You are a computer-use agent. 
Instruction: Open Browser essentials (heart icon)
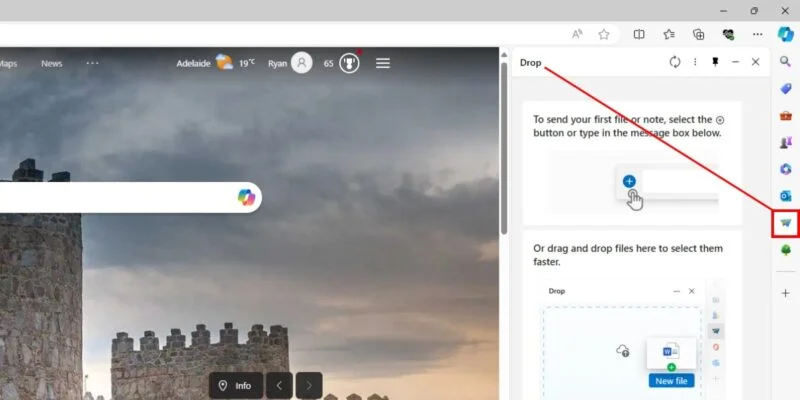coord(728,34)
